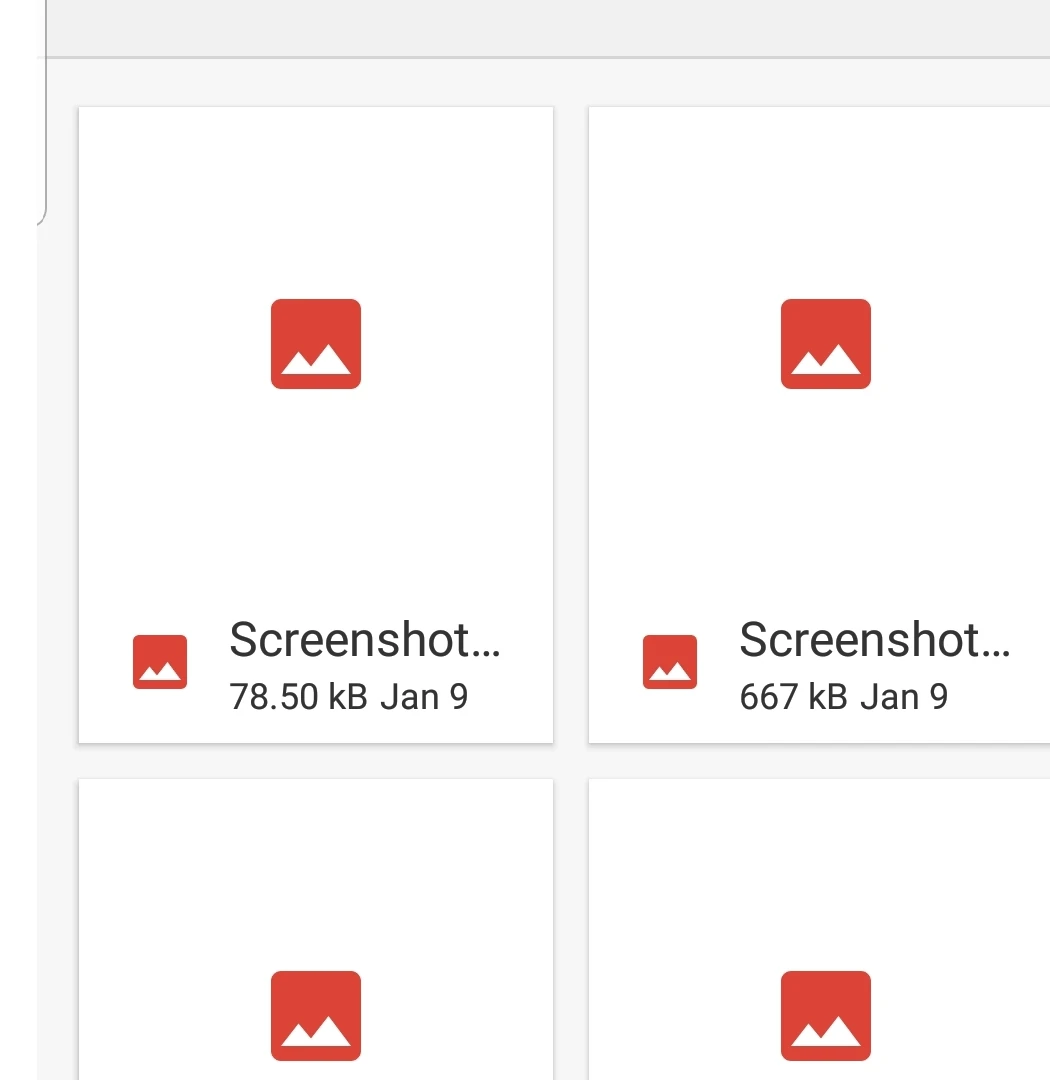Select empty preview area above 78.50 kB card icon

[315, 200]
